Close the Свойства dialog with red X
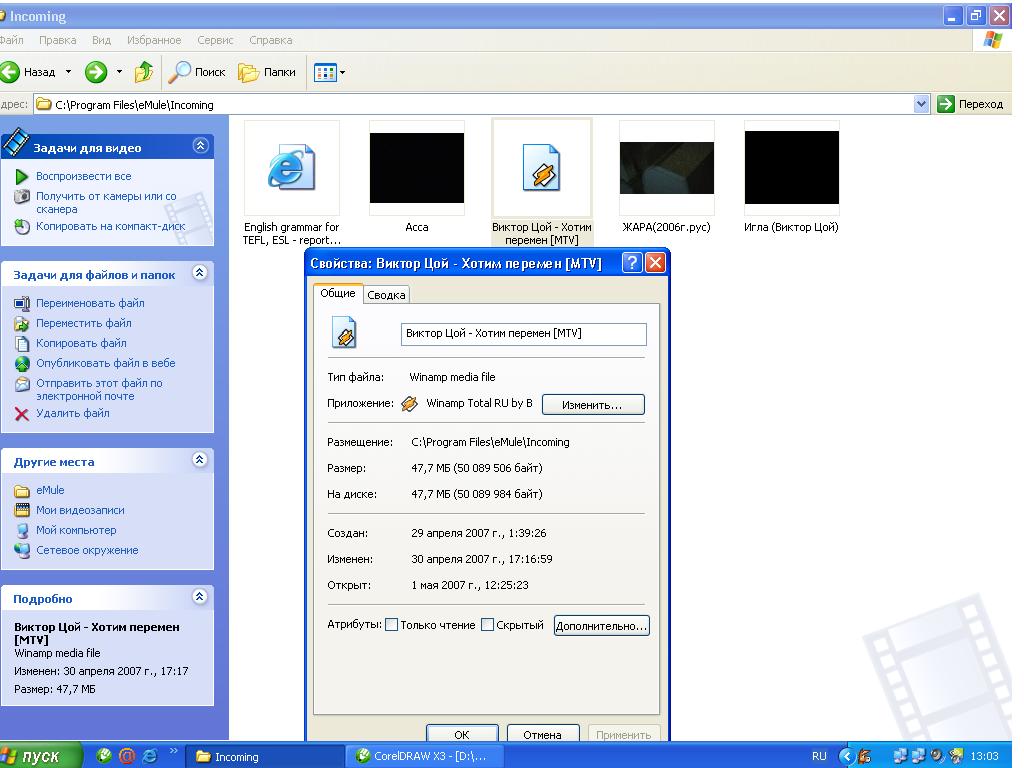Screen dimensions: 1024x768 click(x=655, y=263)
